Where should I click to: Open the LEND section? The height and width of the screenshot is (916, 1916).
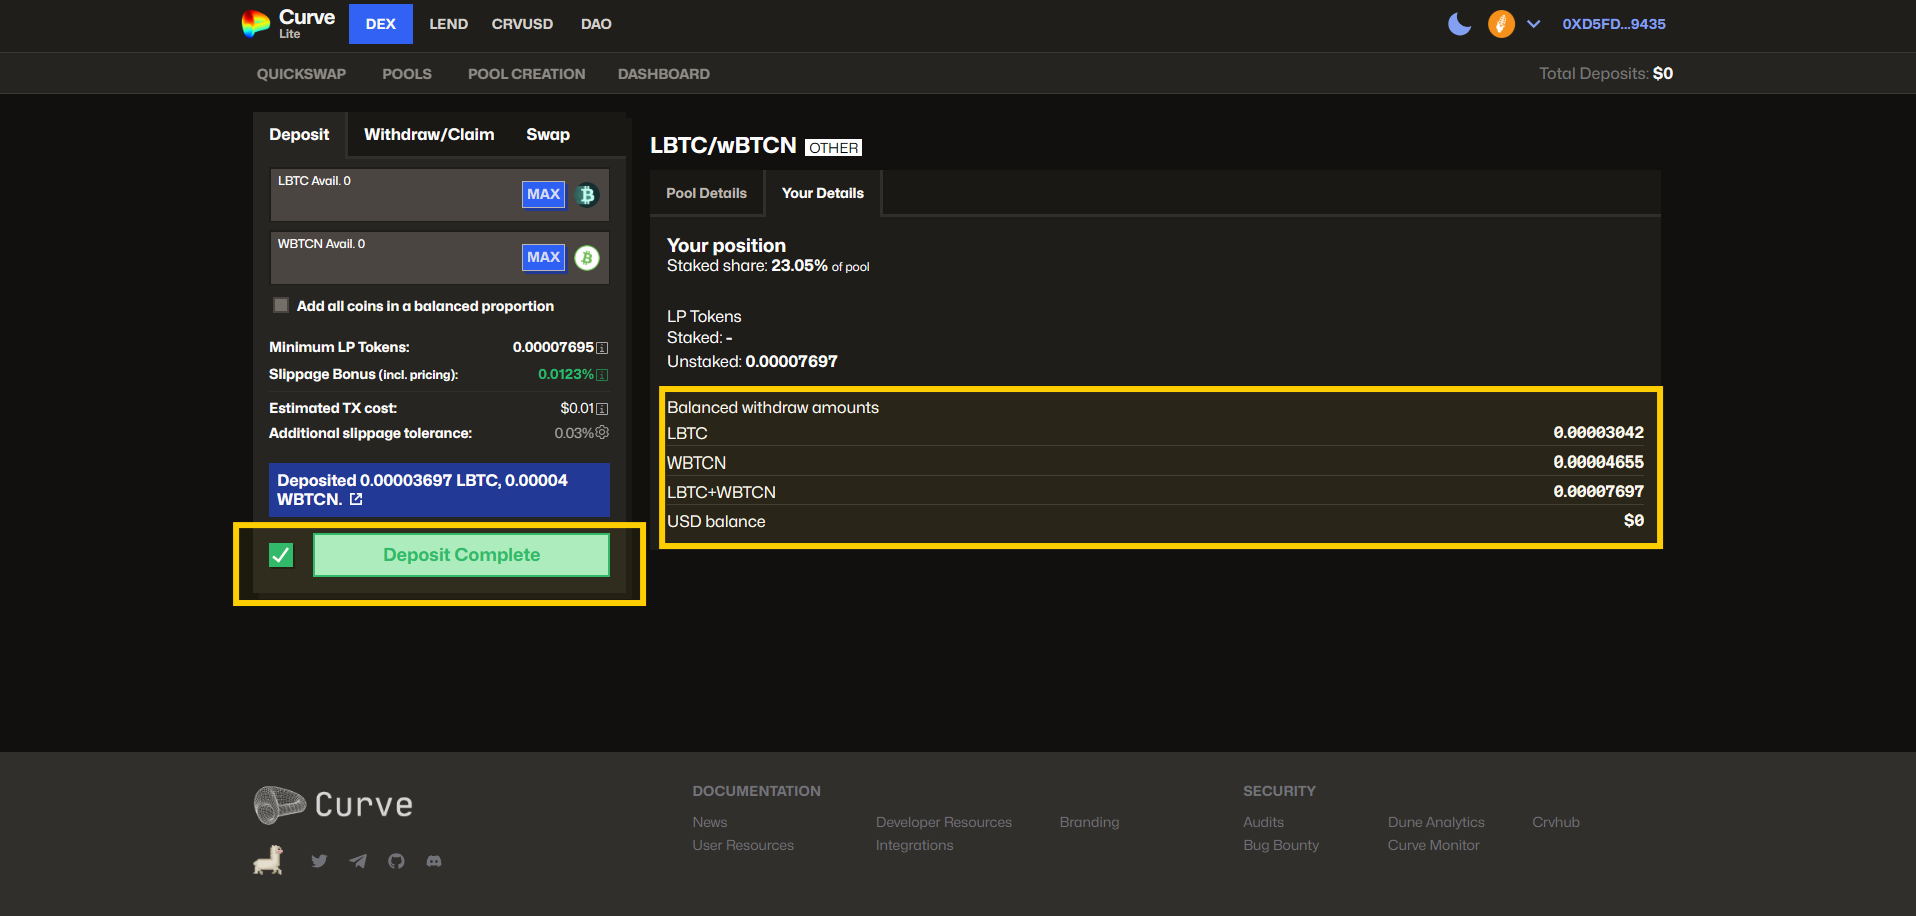click(x=449, y=24)
